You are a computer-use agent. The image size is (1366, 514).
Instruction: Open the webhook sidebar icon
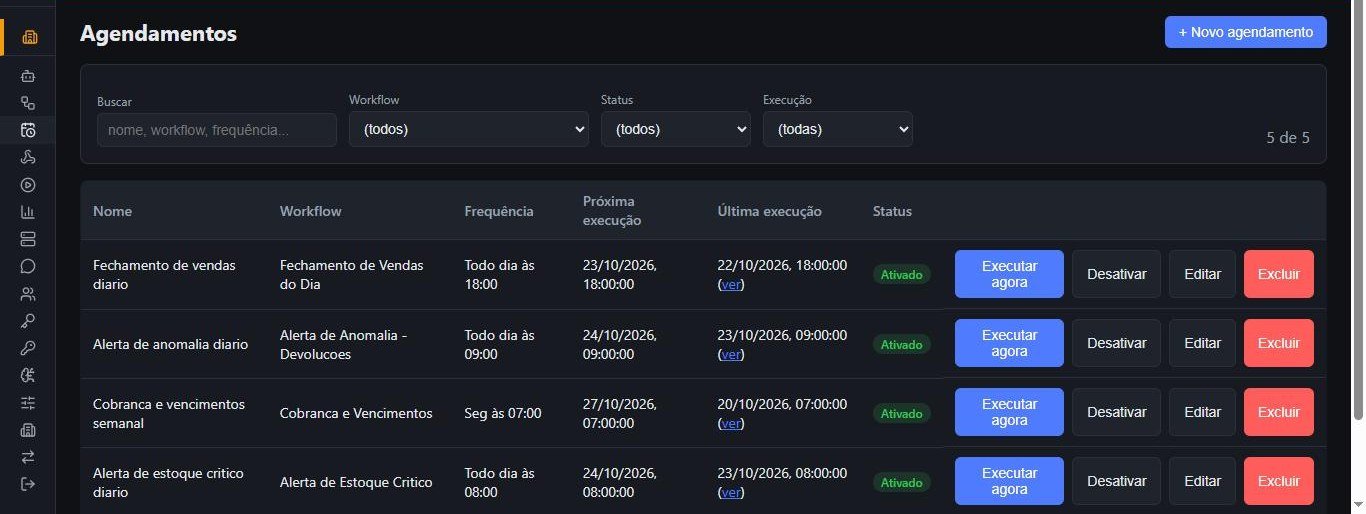pyautogui.click(x=28, y=157)
